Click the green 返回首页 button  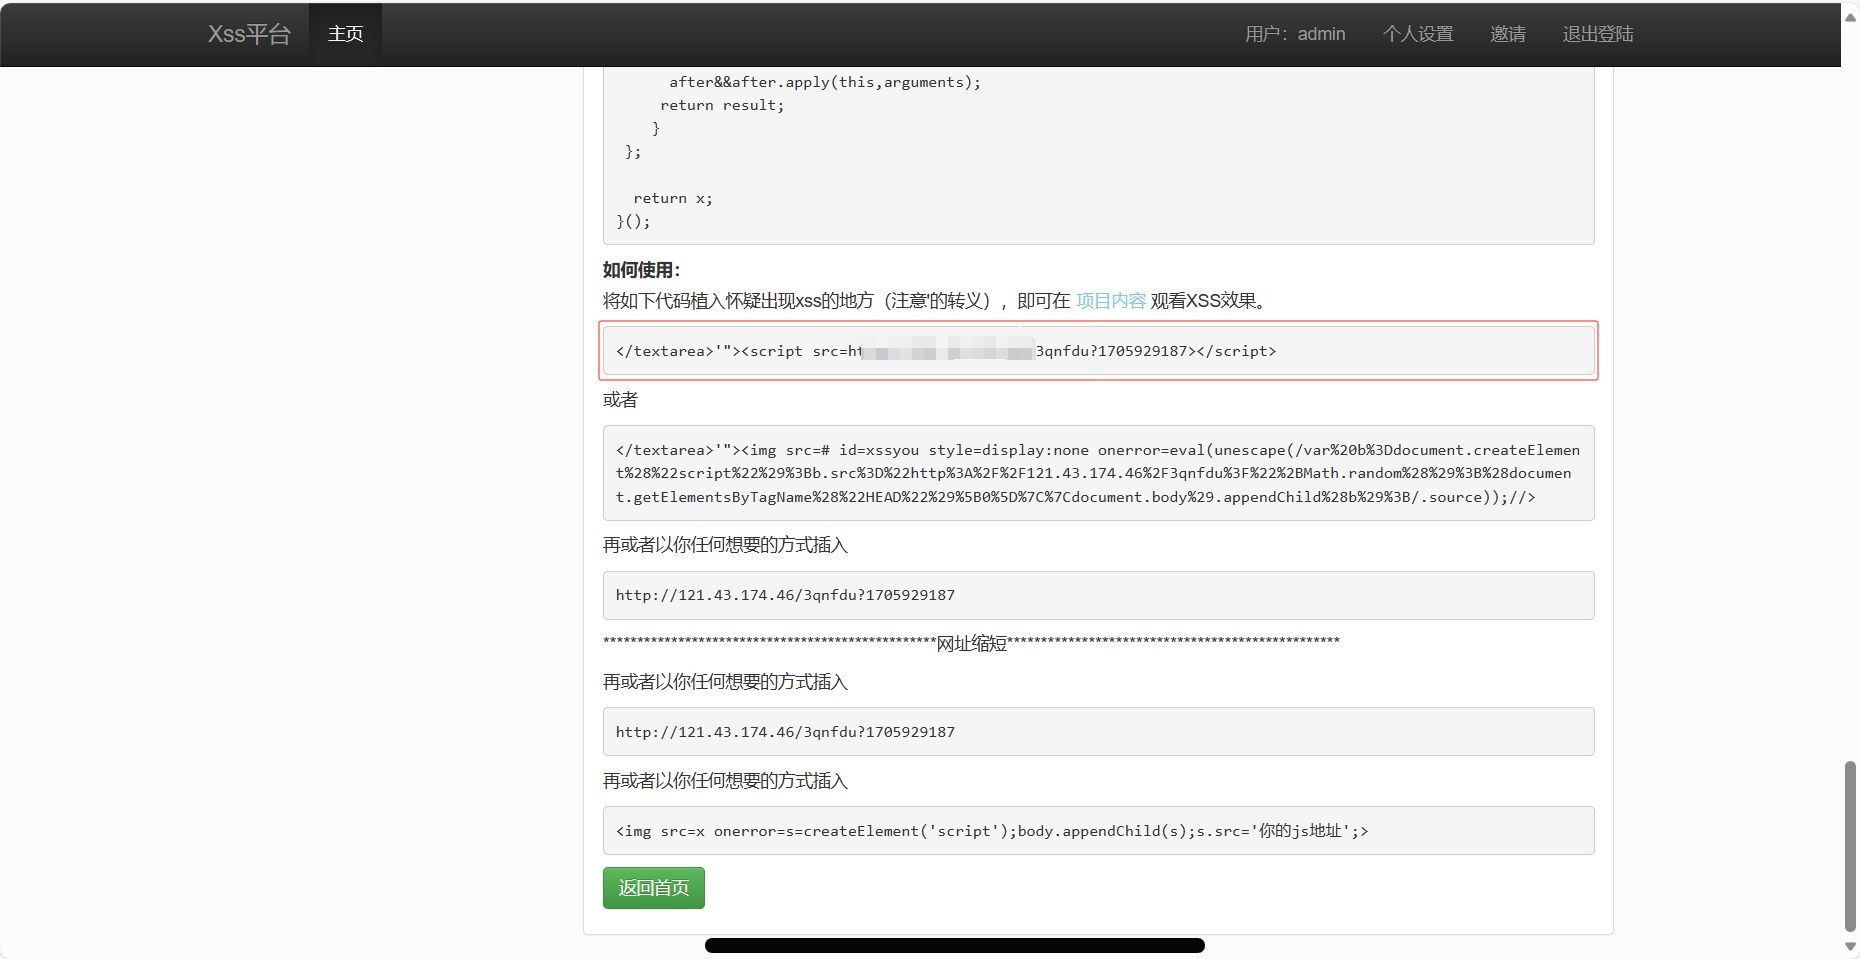click(654, 888)
